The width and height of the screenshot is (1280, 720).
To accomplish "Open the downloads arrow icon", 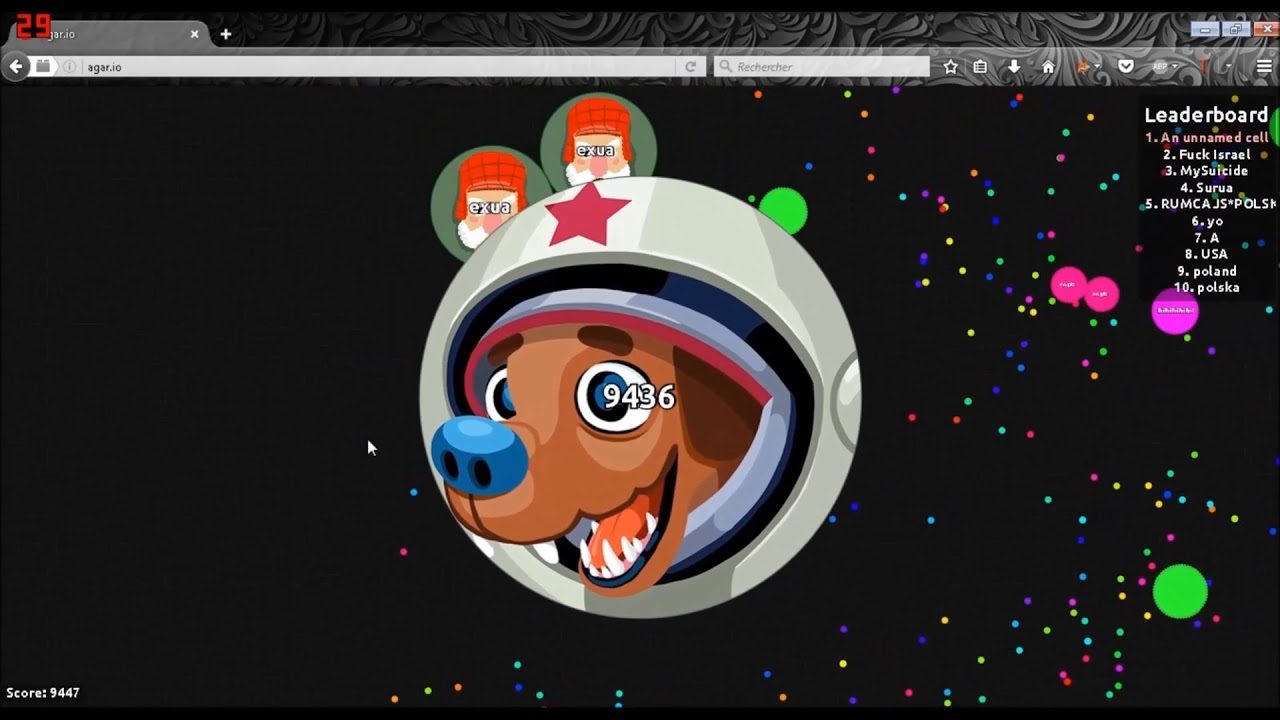I will 1014,67.
